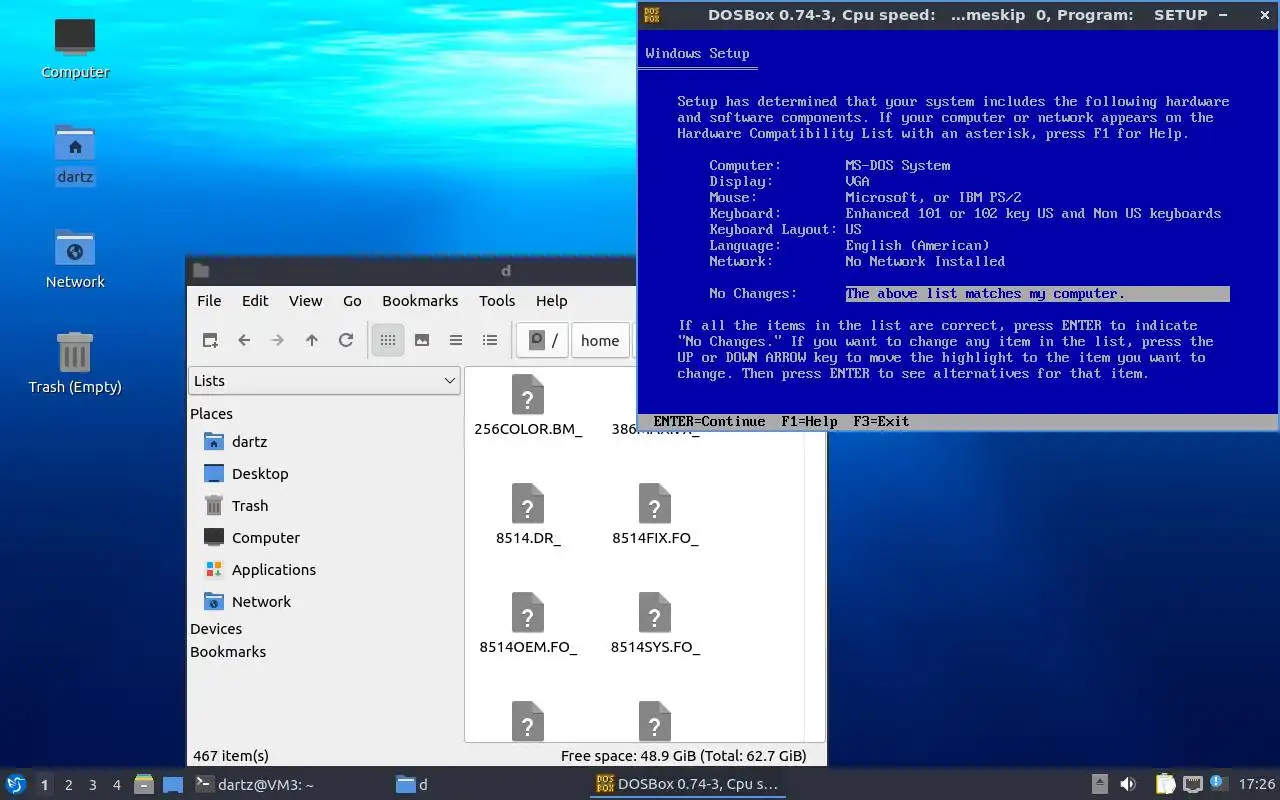This screenshot has width=1280, height=800.
Task: Open the Trash (Empty) desktop icon
Action: click(75, 364)
